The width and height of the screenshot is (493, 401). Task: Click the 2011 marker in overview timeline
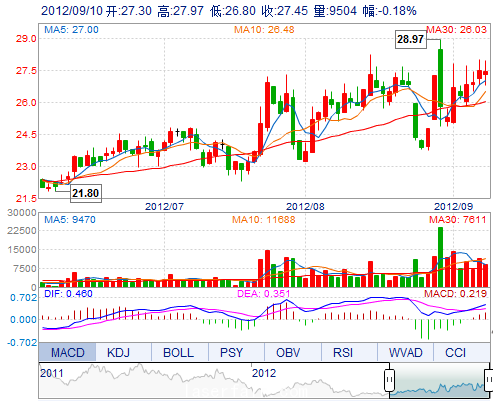click(x=51, y=373)
